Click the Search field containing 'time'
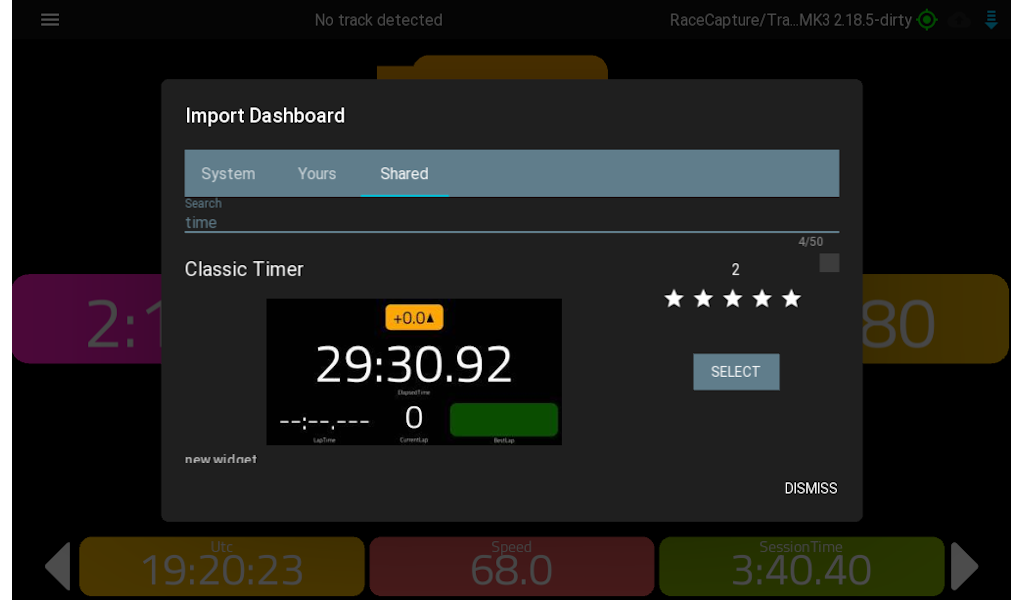This screenshot has height=600, width=1024. point(511,222)
